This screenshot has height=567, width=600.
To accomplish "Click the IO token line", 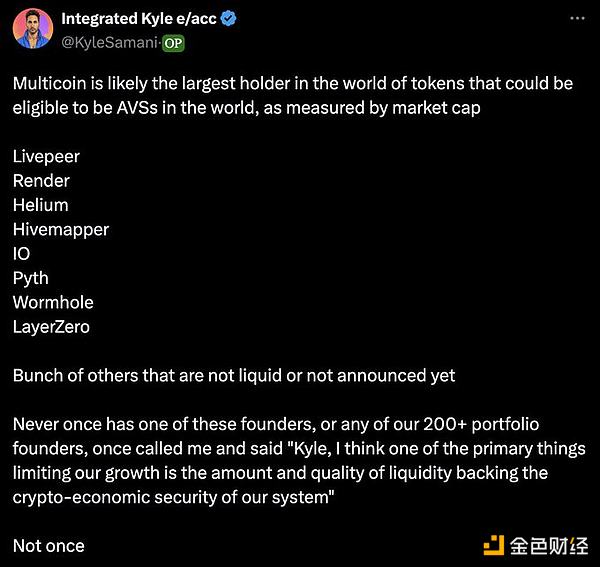I will pos(22,254).
